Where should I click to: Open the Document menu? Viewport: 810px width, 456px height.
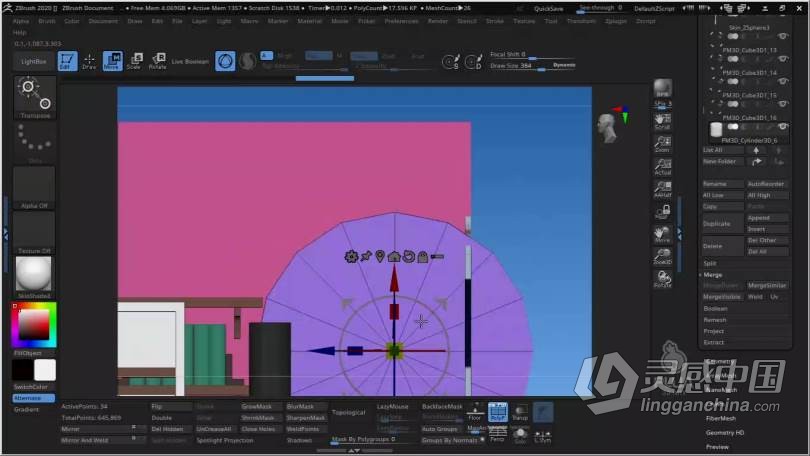pyautogui.click(x=103, y=21)
